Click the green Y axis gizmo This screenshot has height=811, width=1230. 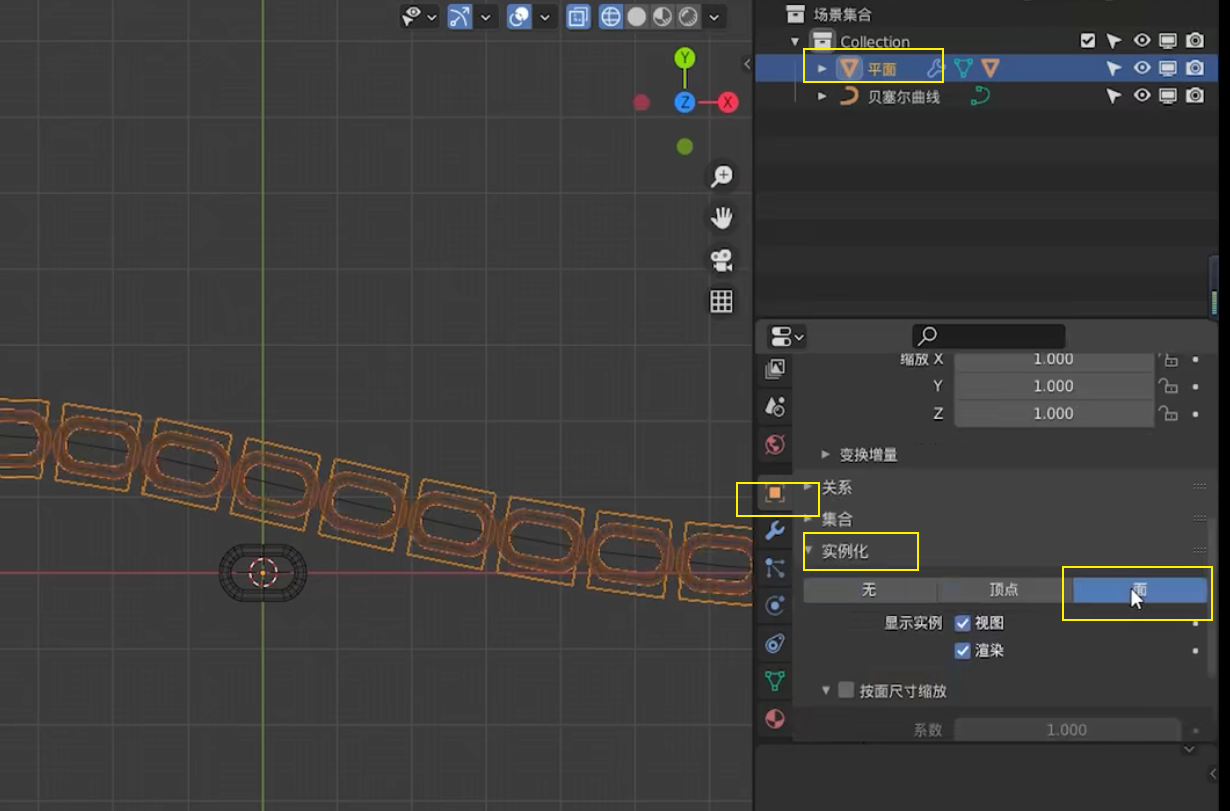coord(685,57)
